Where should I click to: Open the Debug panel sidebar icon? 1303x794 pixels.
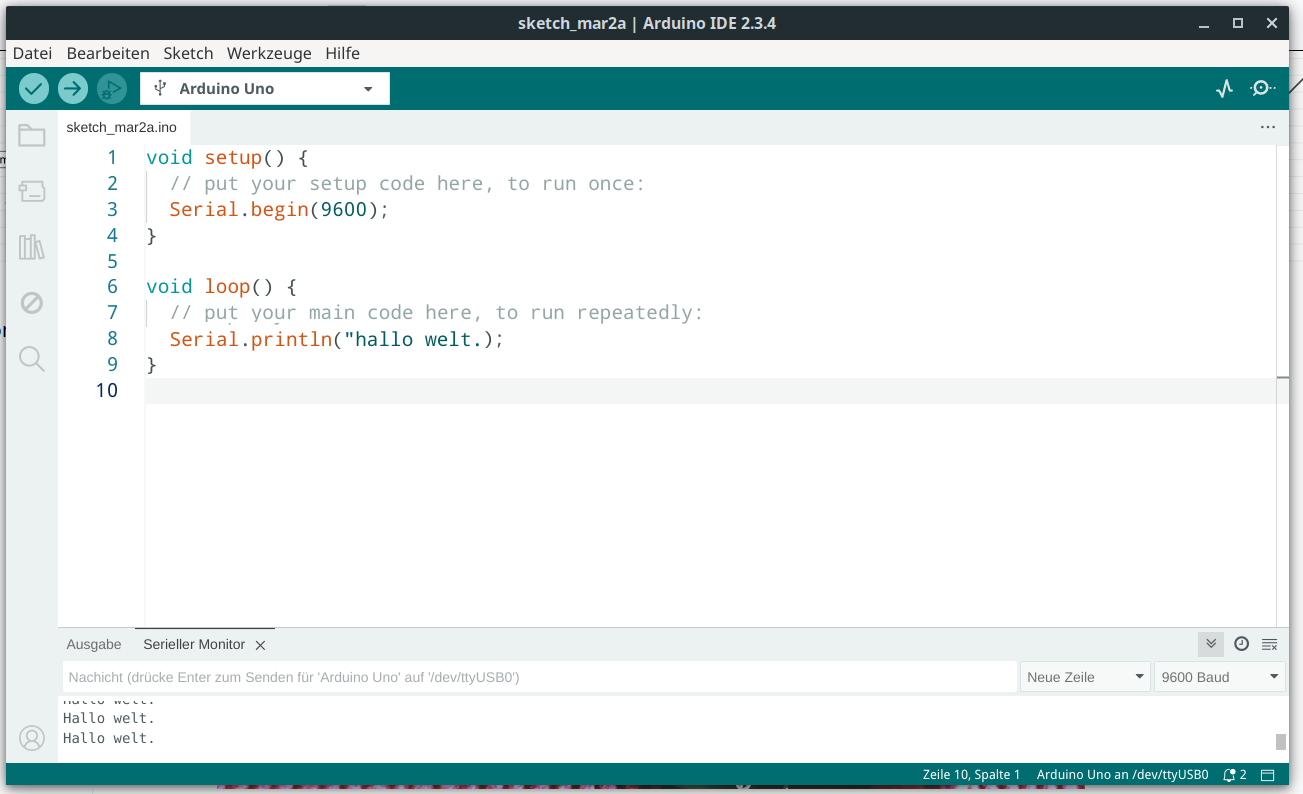point(31,303)
